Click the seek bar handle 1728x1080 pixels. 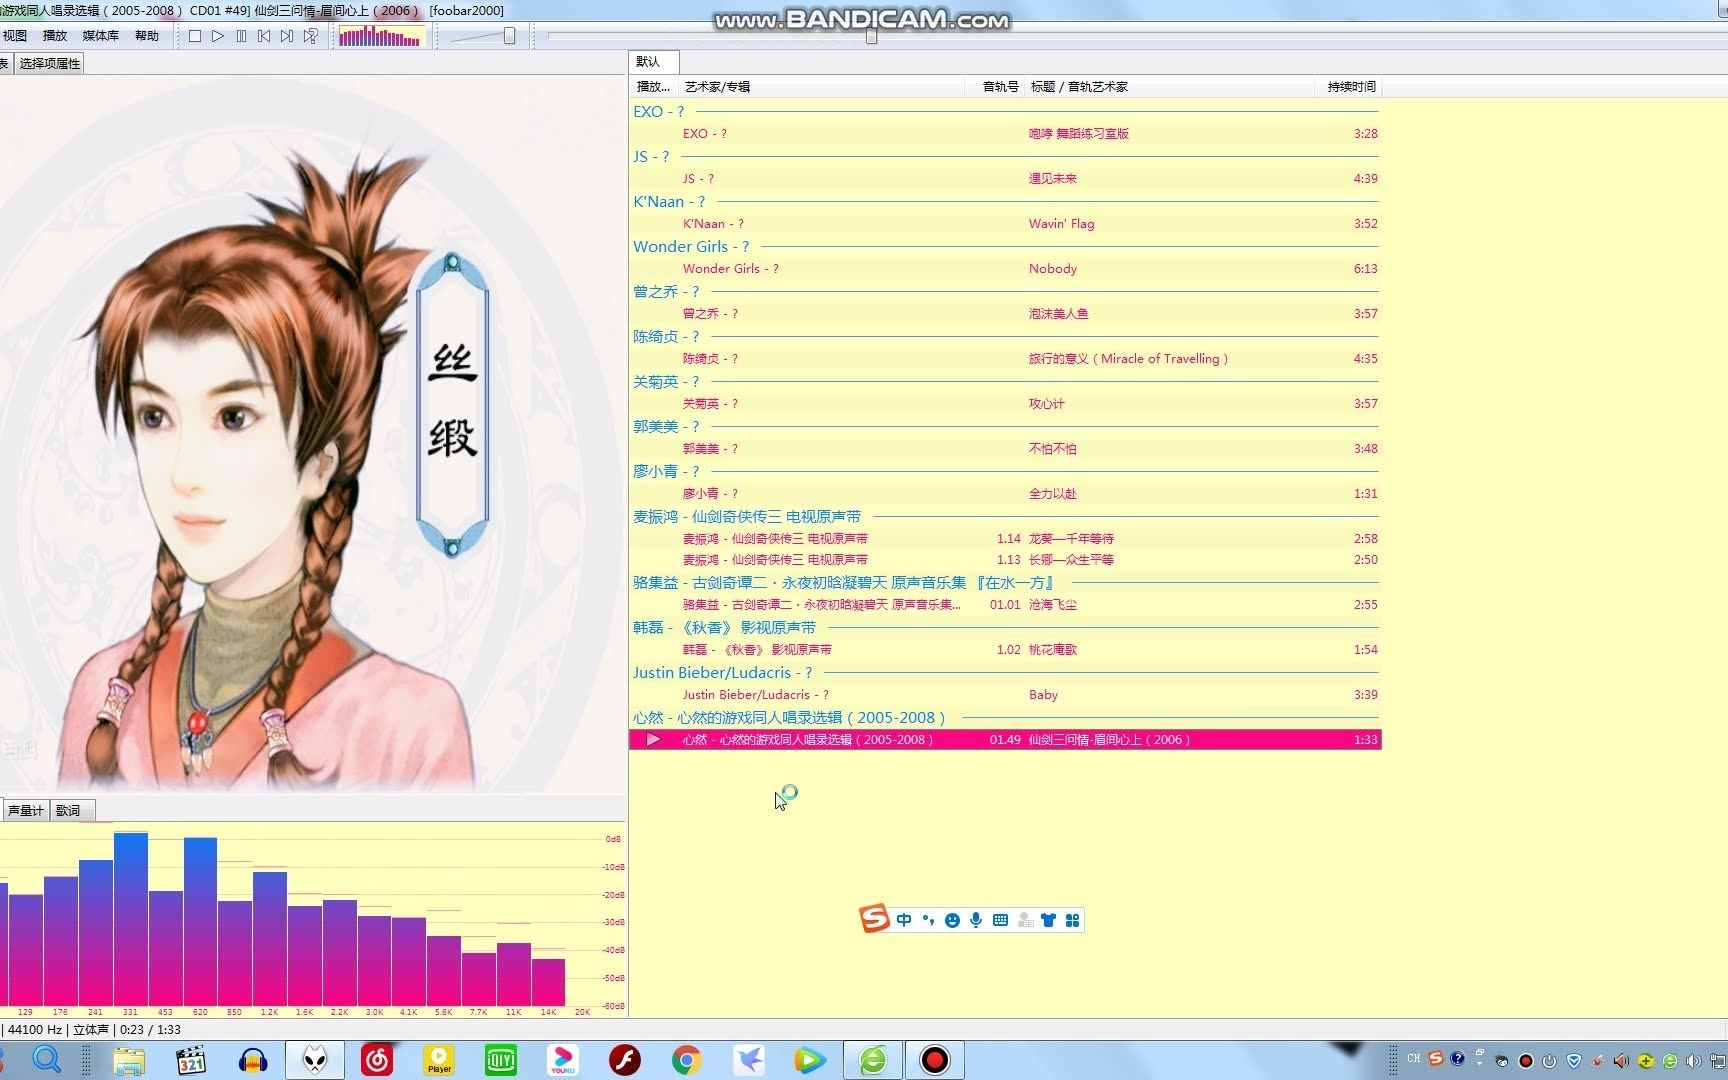tap(871, 36)
